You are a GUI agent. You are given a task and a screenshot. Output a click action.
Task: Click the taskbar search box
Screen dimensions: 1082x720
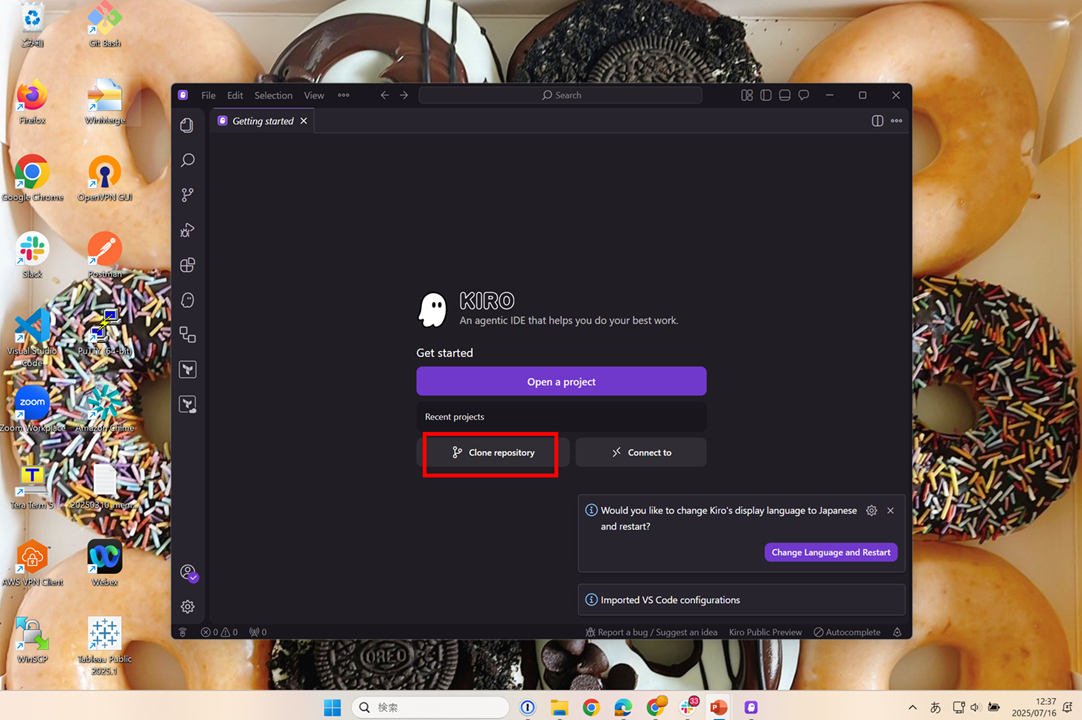tap(431, 707)
